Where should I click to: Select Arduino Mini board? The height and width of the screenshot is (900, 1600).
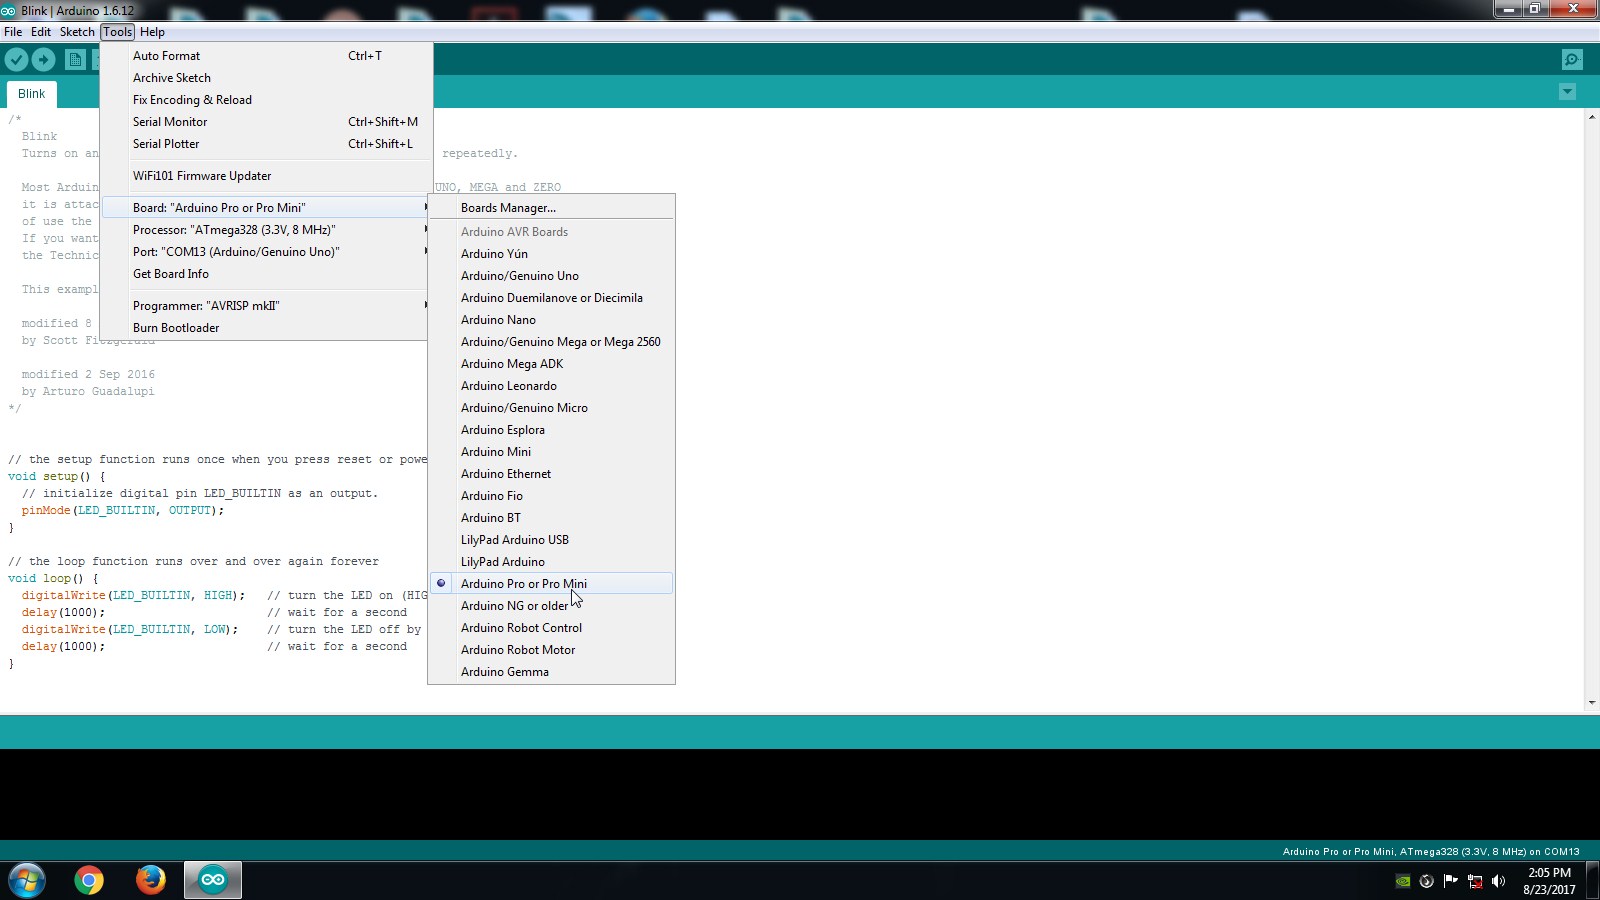tap(551, 452)
